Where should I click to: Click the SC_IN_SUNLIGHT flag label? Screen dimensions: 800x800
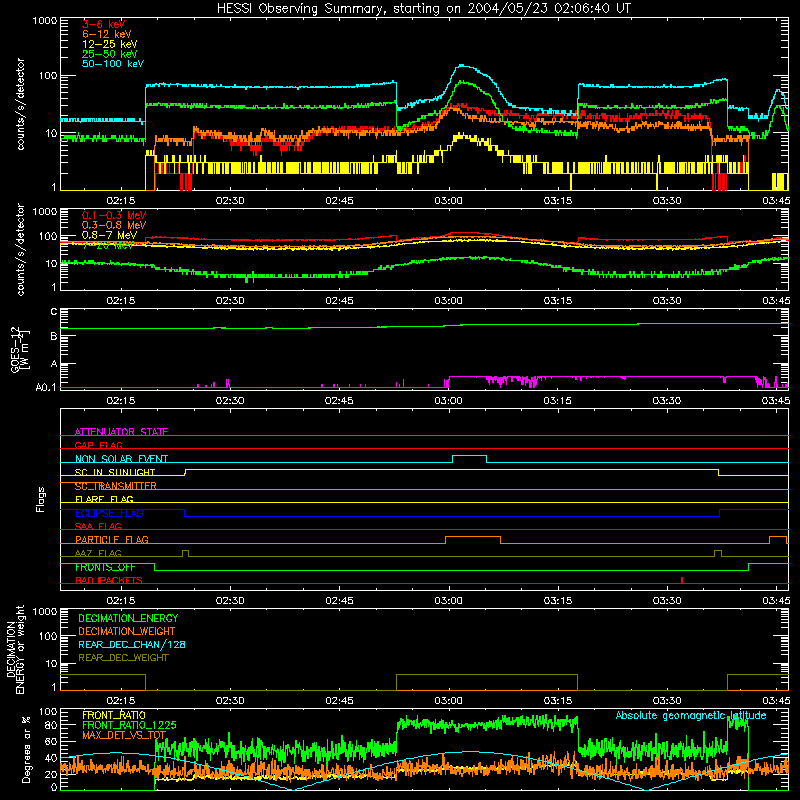click(x=115, y=472)
